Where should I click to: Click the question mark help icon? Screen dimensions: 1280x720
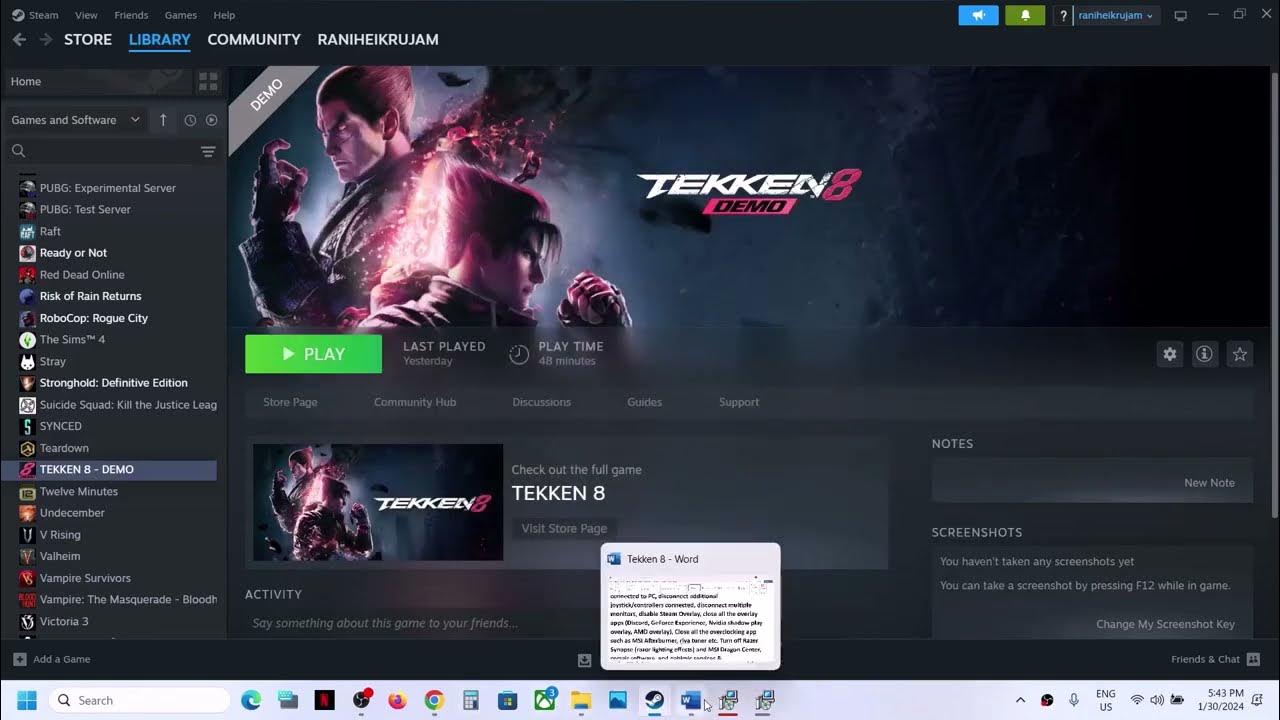[1063, 15]
